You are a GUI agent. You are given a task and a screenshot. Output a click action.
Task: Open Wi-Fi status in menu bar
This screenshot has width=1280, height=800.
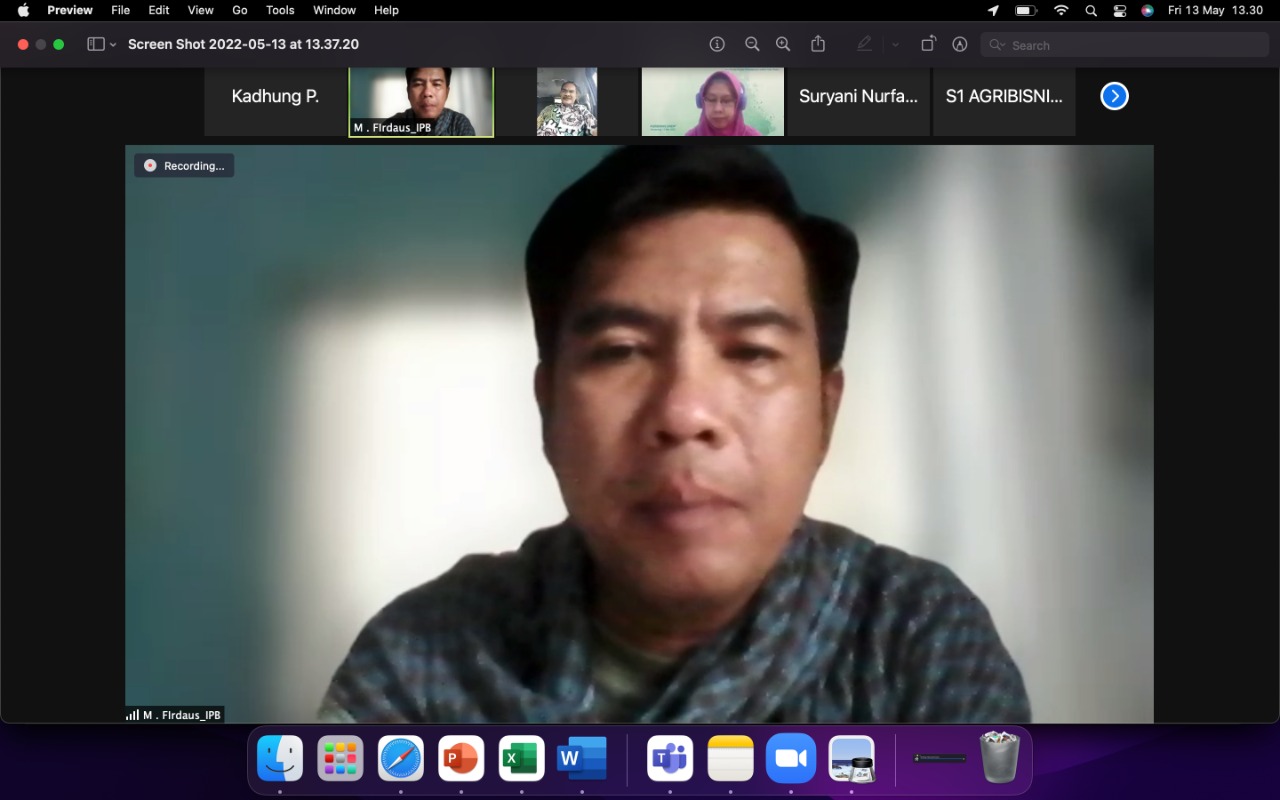pos(1061,10)
